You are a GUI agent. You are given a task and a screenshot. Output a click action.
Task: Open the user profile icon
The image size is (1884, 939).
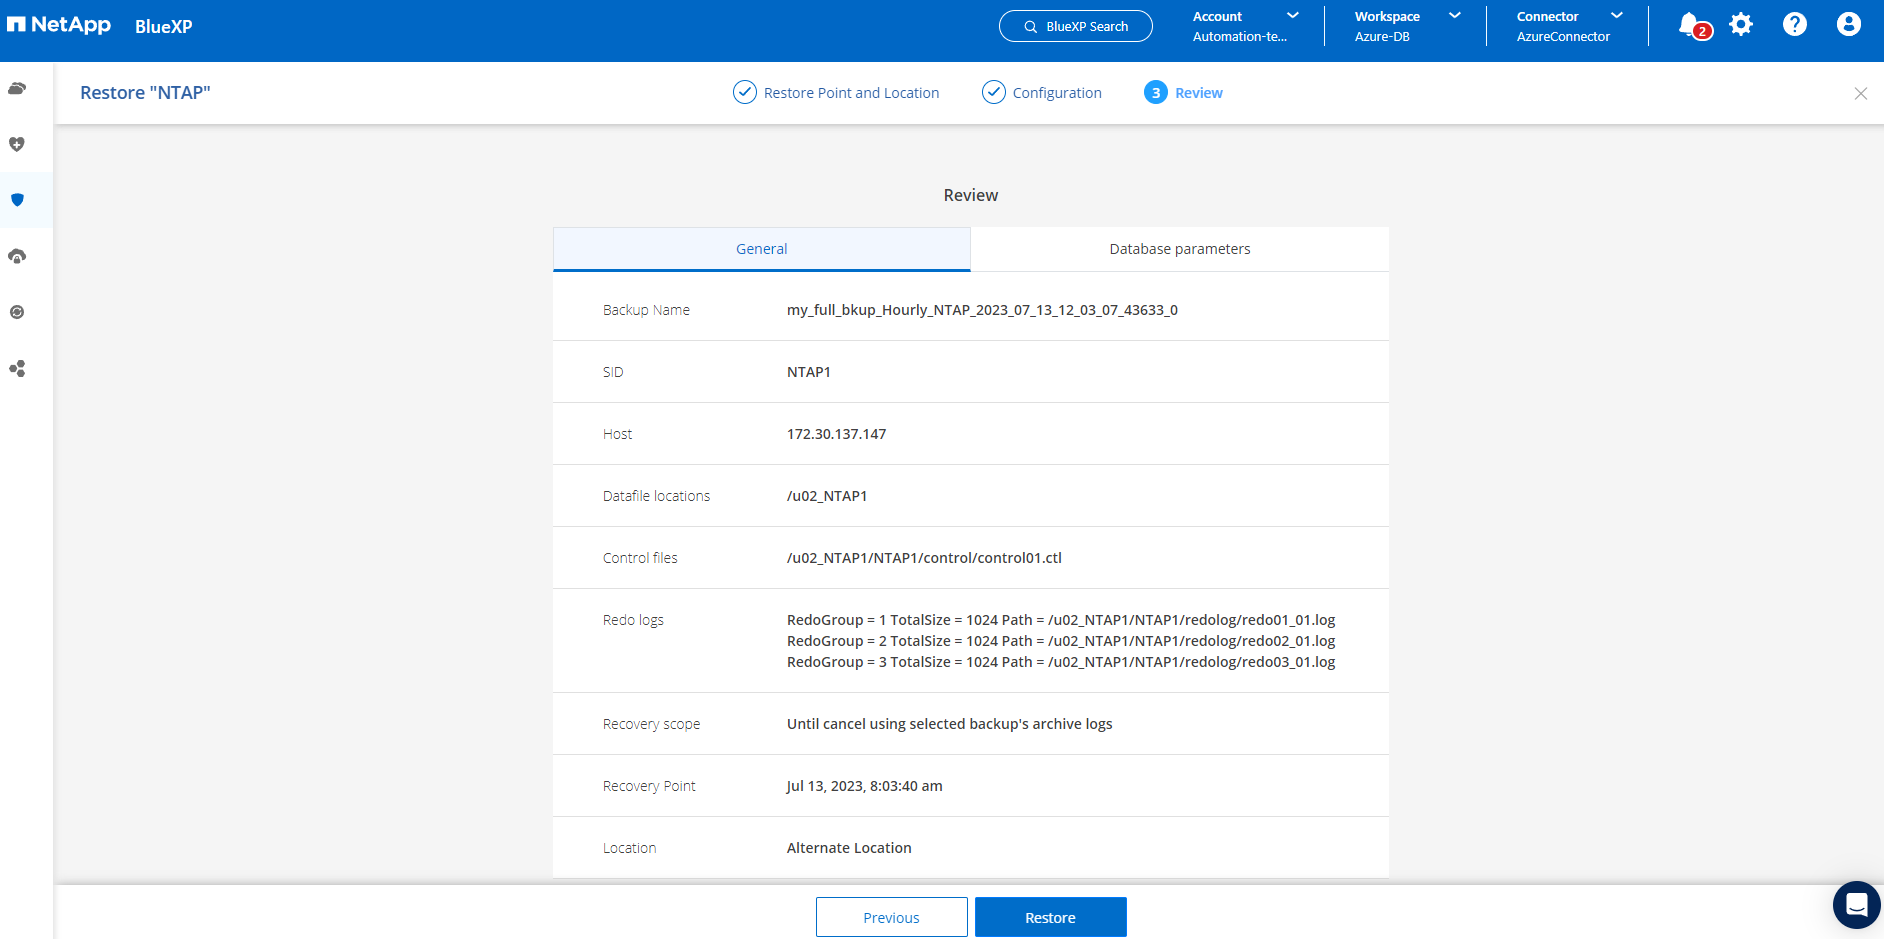(1849, 25)
